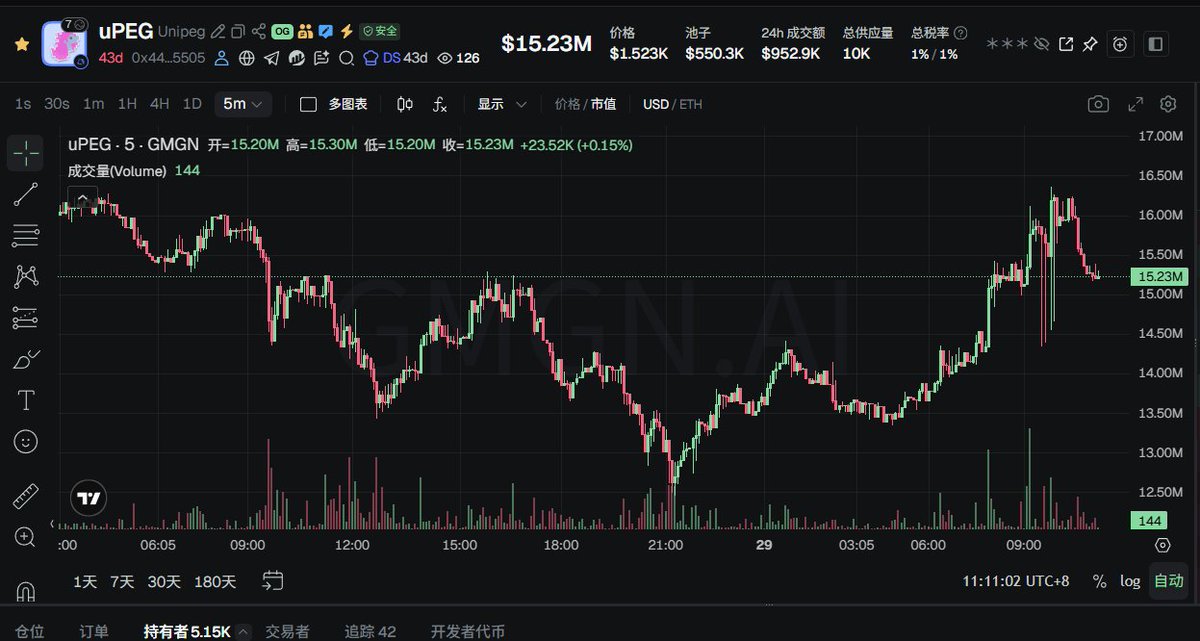
Task: Collapse the indicator legend chevron
Action: pyautogui.click(x=82, y=196)
